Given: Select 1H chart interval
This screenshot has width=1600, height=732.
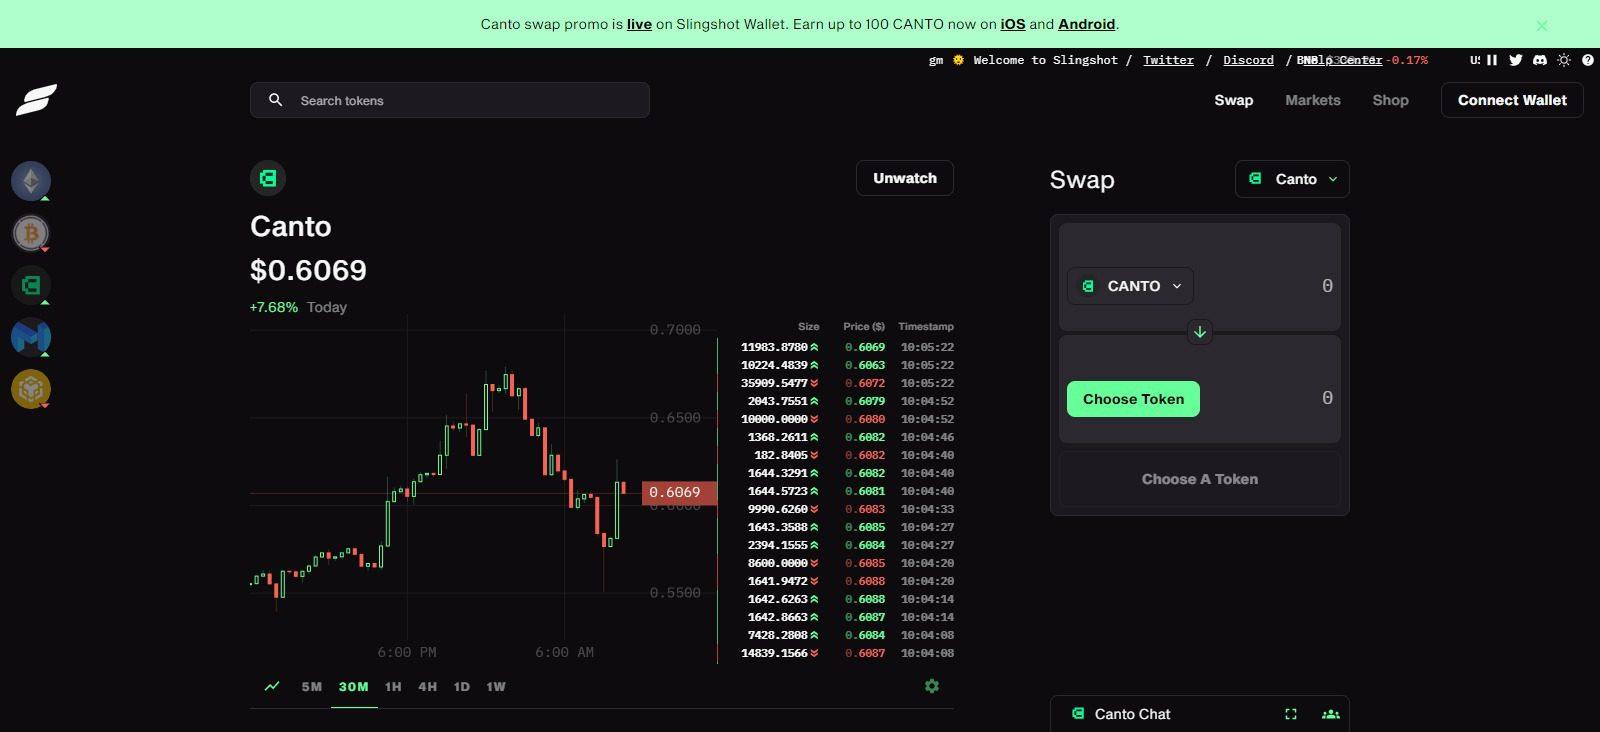Looking at the screenshot, I should point(393,687).
